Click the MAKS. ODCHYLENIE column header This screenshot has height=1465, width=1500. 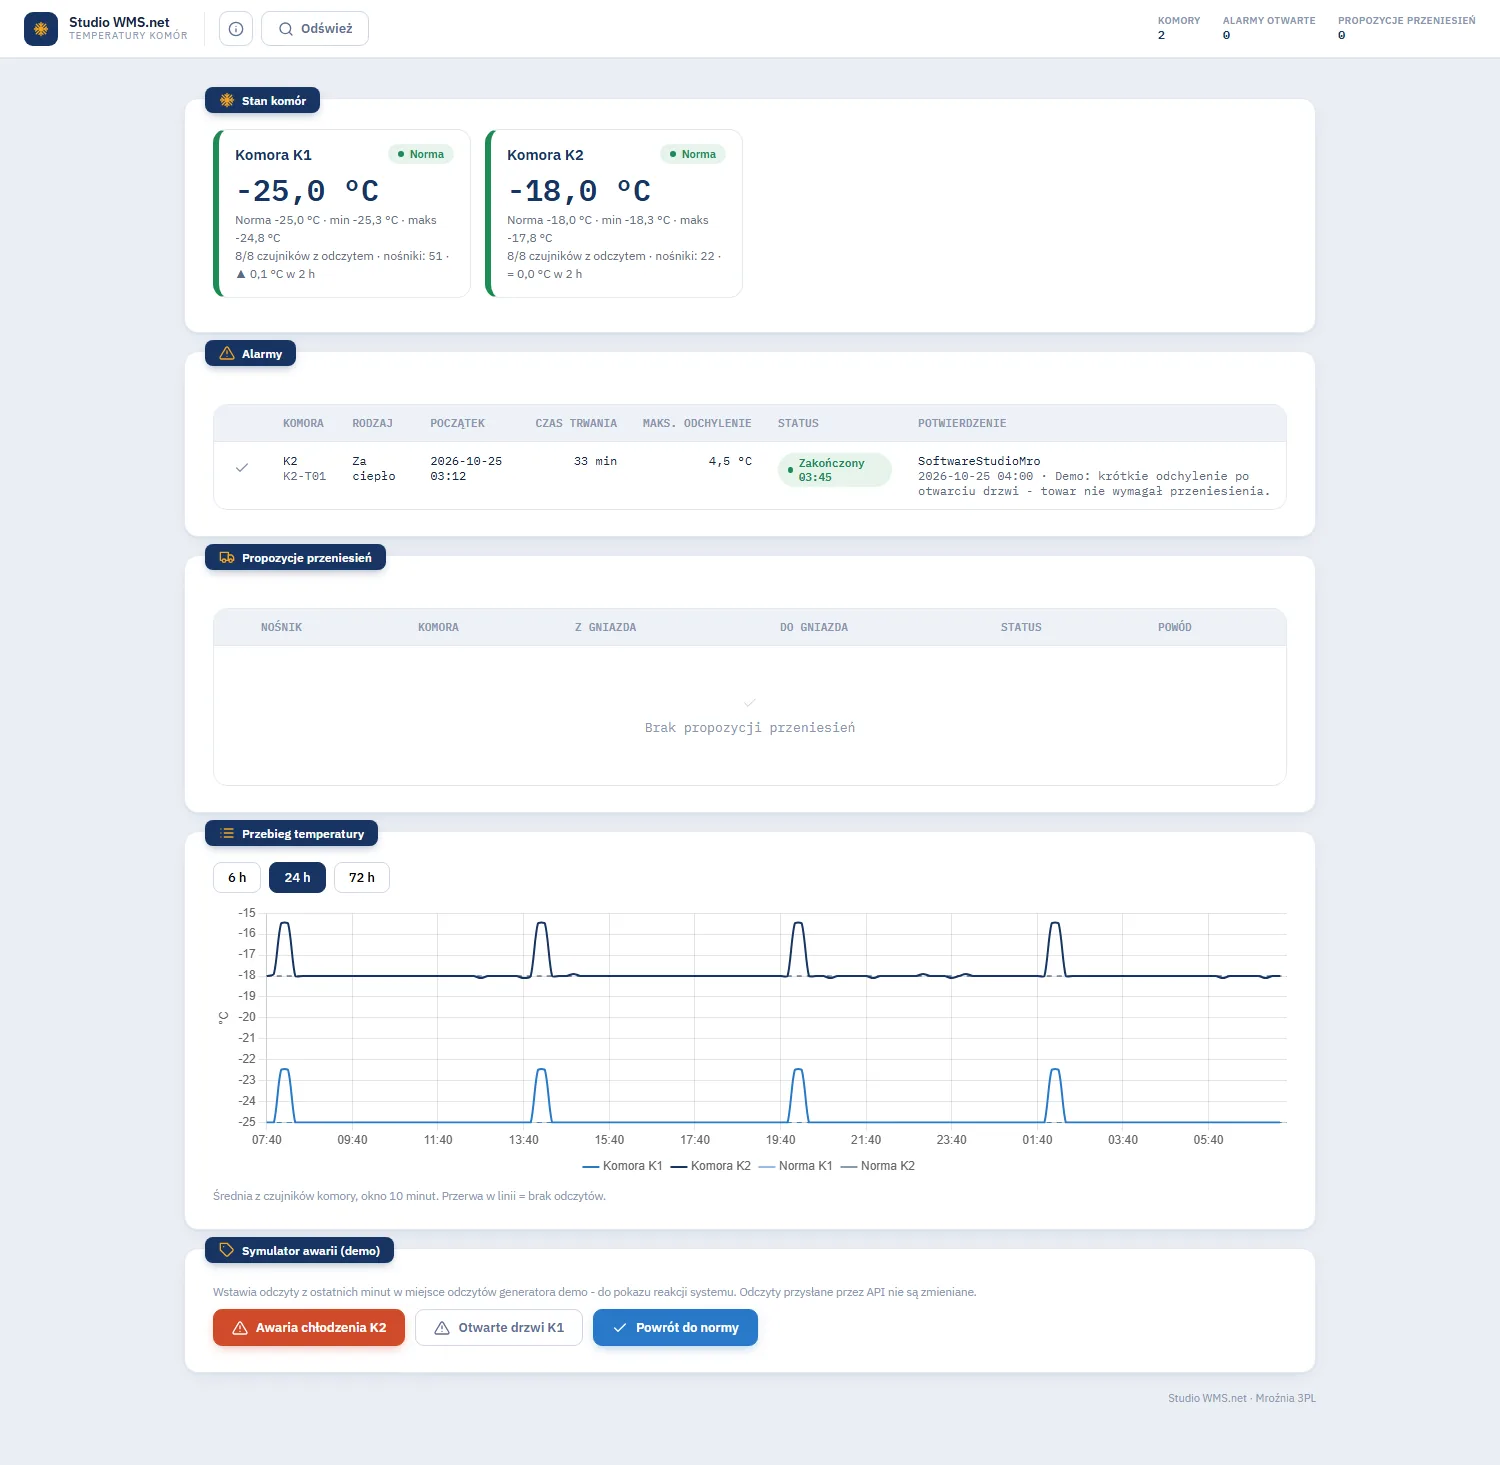tap(697, 423)
